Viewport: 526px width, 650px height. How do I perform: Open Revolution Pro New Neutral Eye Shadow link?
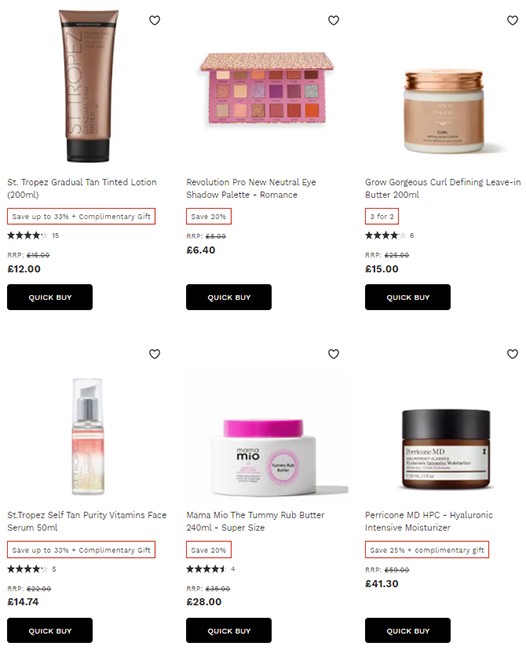pos(251,188)
